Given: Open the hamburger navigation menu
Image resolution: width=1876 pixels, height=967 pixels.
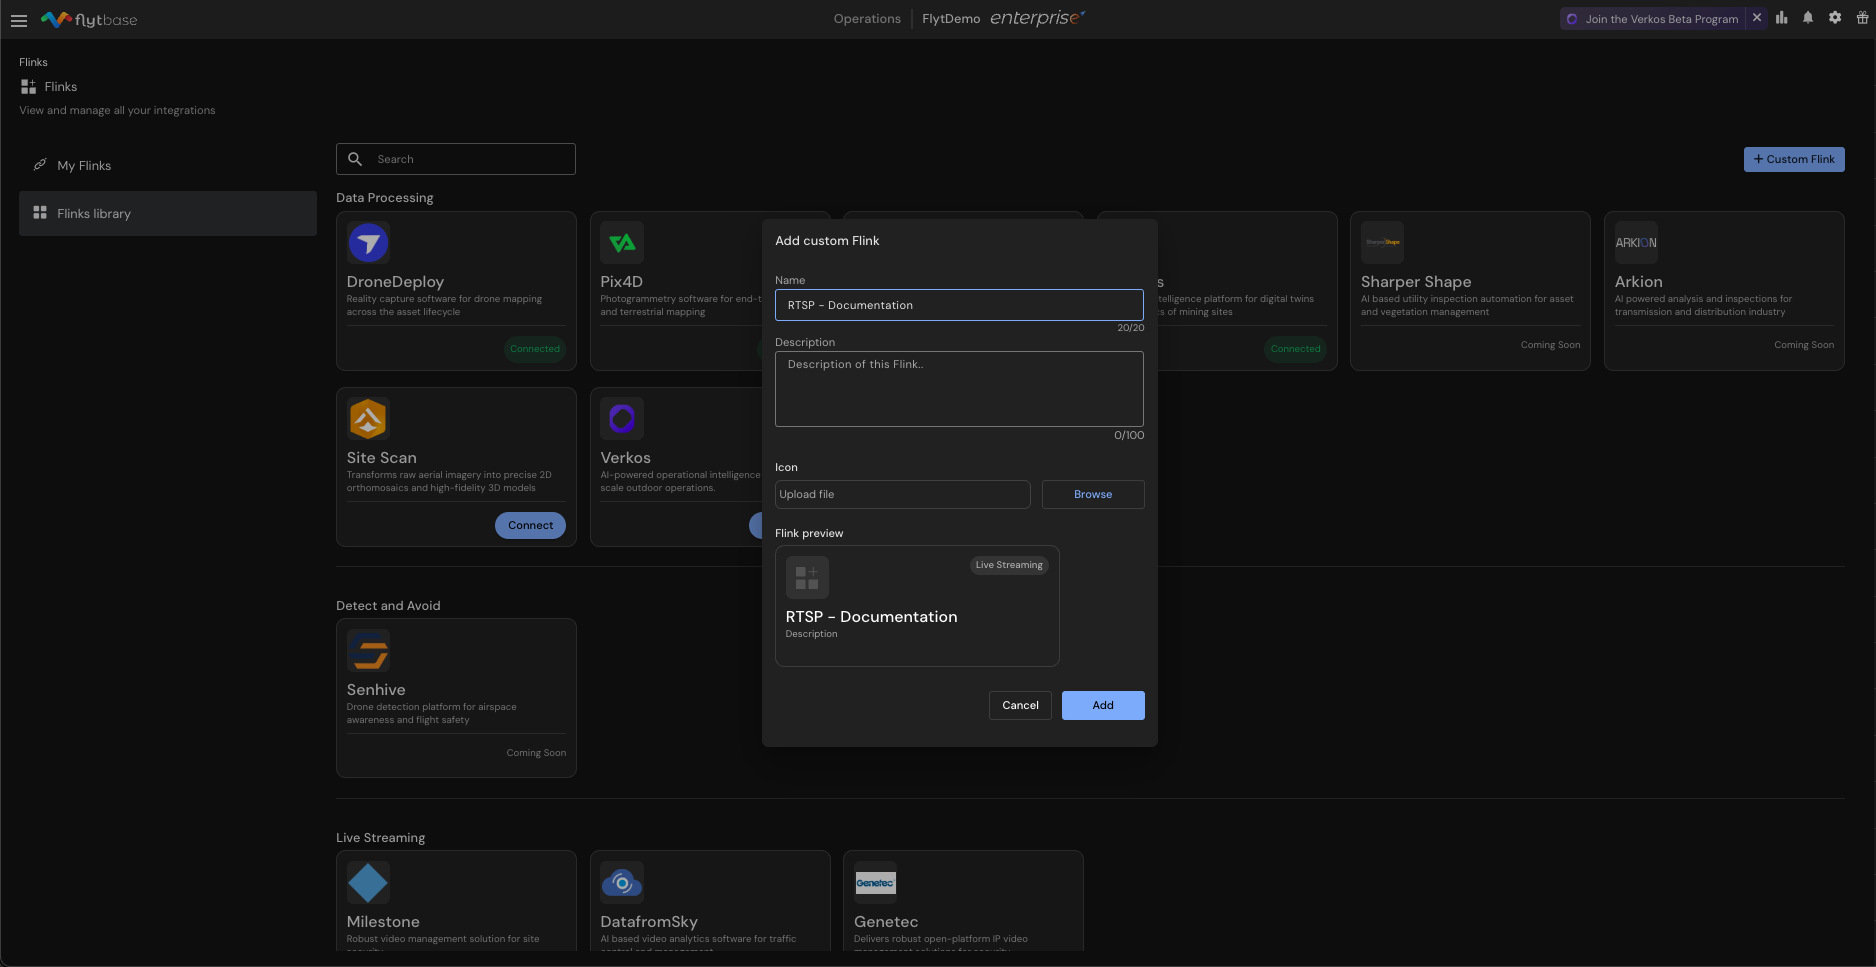Looking at the screenshot, I should (18, 20).
